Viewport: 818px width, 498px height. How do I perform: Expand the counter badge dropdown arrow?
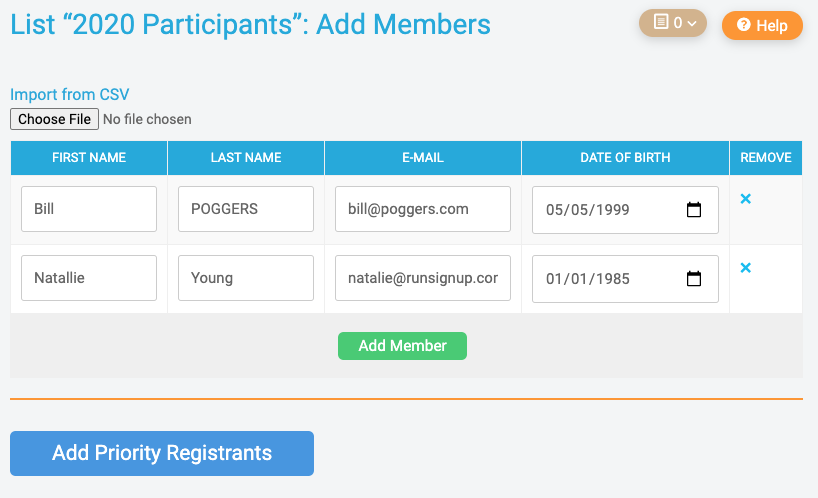click(691, 23)
